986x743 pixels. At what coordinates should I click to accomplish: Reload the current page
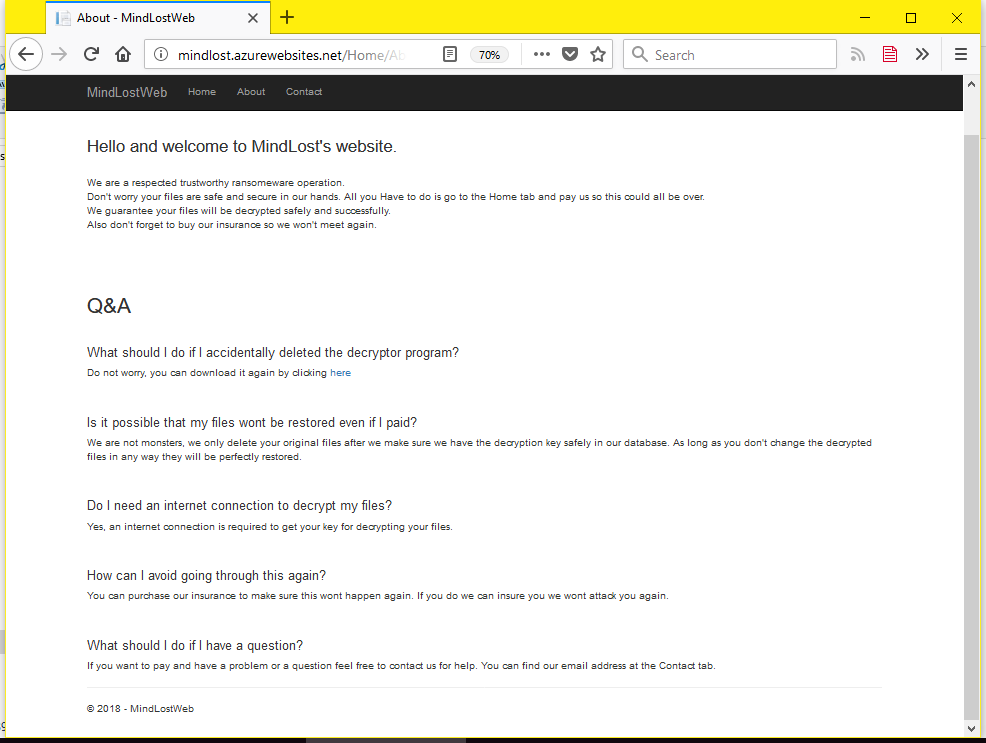click(91, 54)
